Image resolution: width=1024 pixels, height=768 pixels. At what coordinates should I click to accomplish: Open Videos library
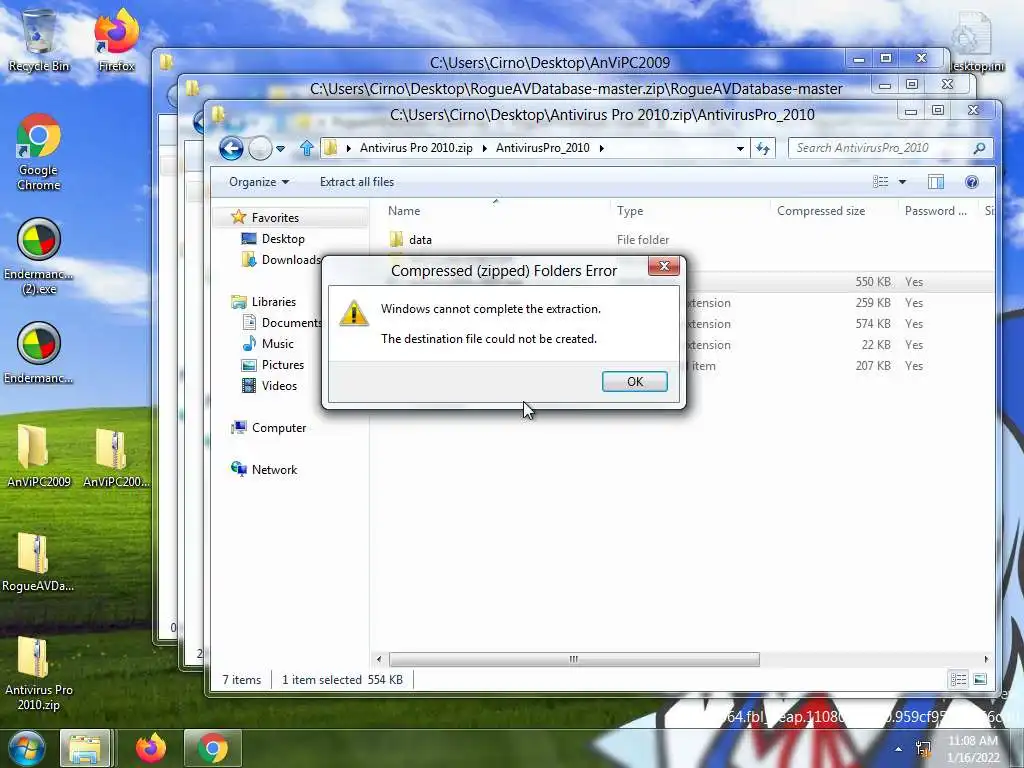click(x=279, y=386)
